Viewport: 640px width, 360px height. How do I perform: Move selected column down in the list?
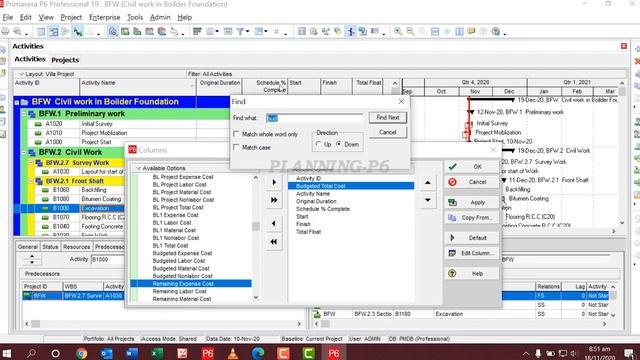427,200
